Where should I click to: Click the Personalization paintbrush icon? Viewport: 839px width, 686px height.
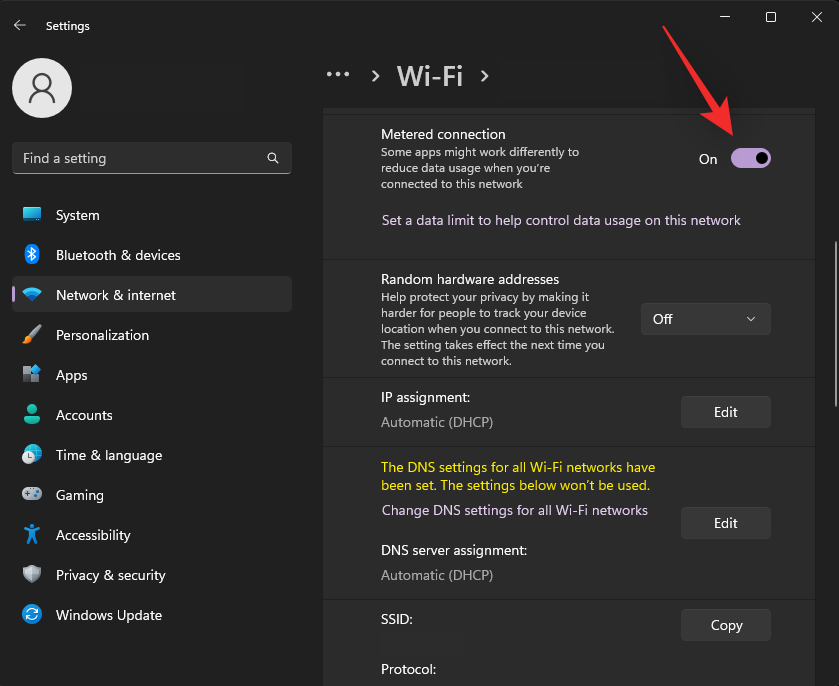pos(32,335)
